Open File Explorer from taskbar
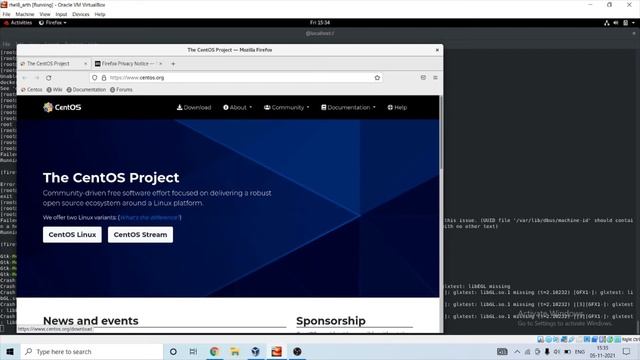This screenshot has width=640, height=360. (235, 351)
